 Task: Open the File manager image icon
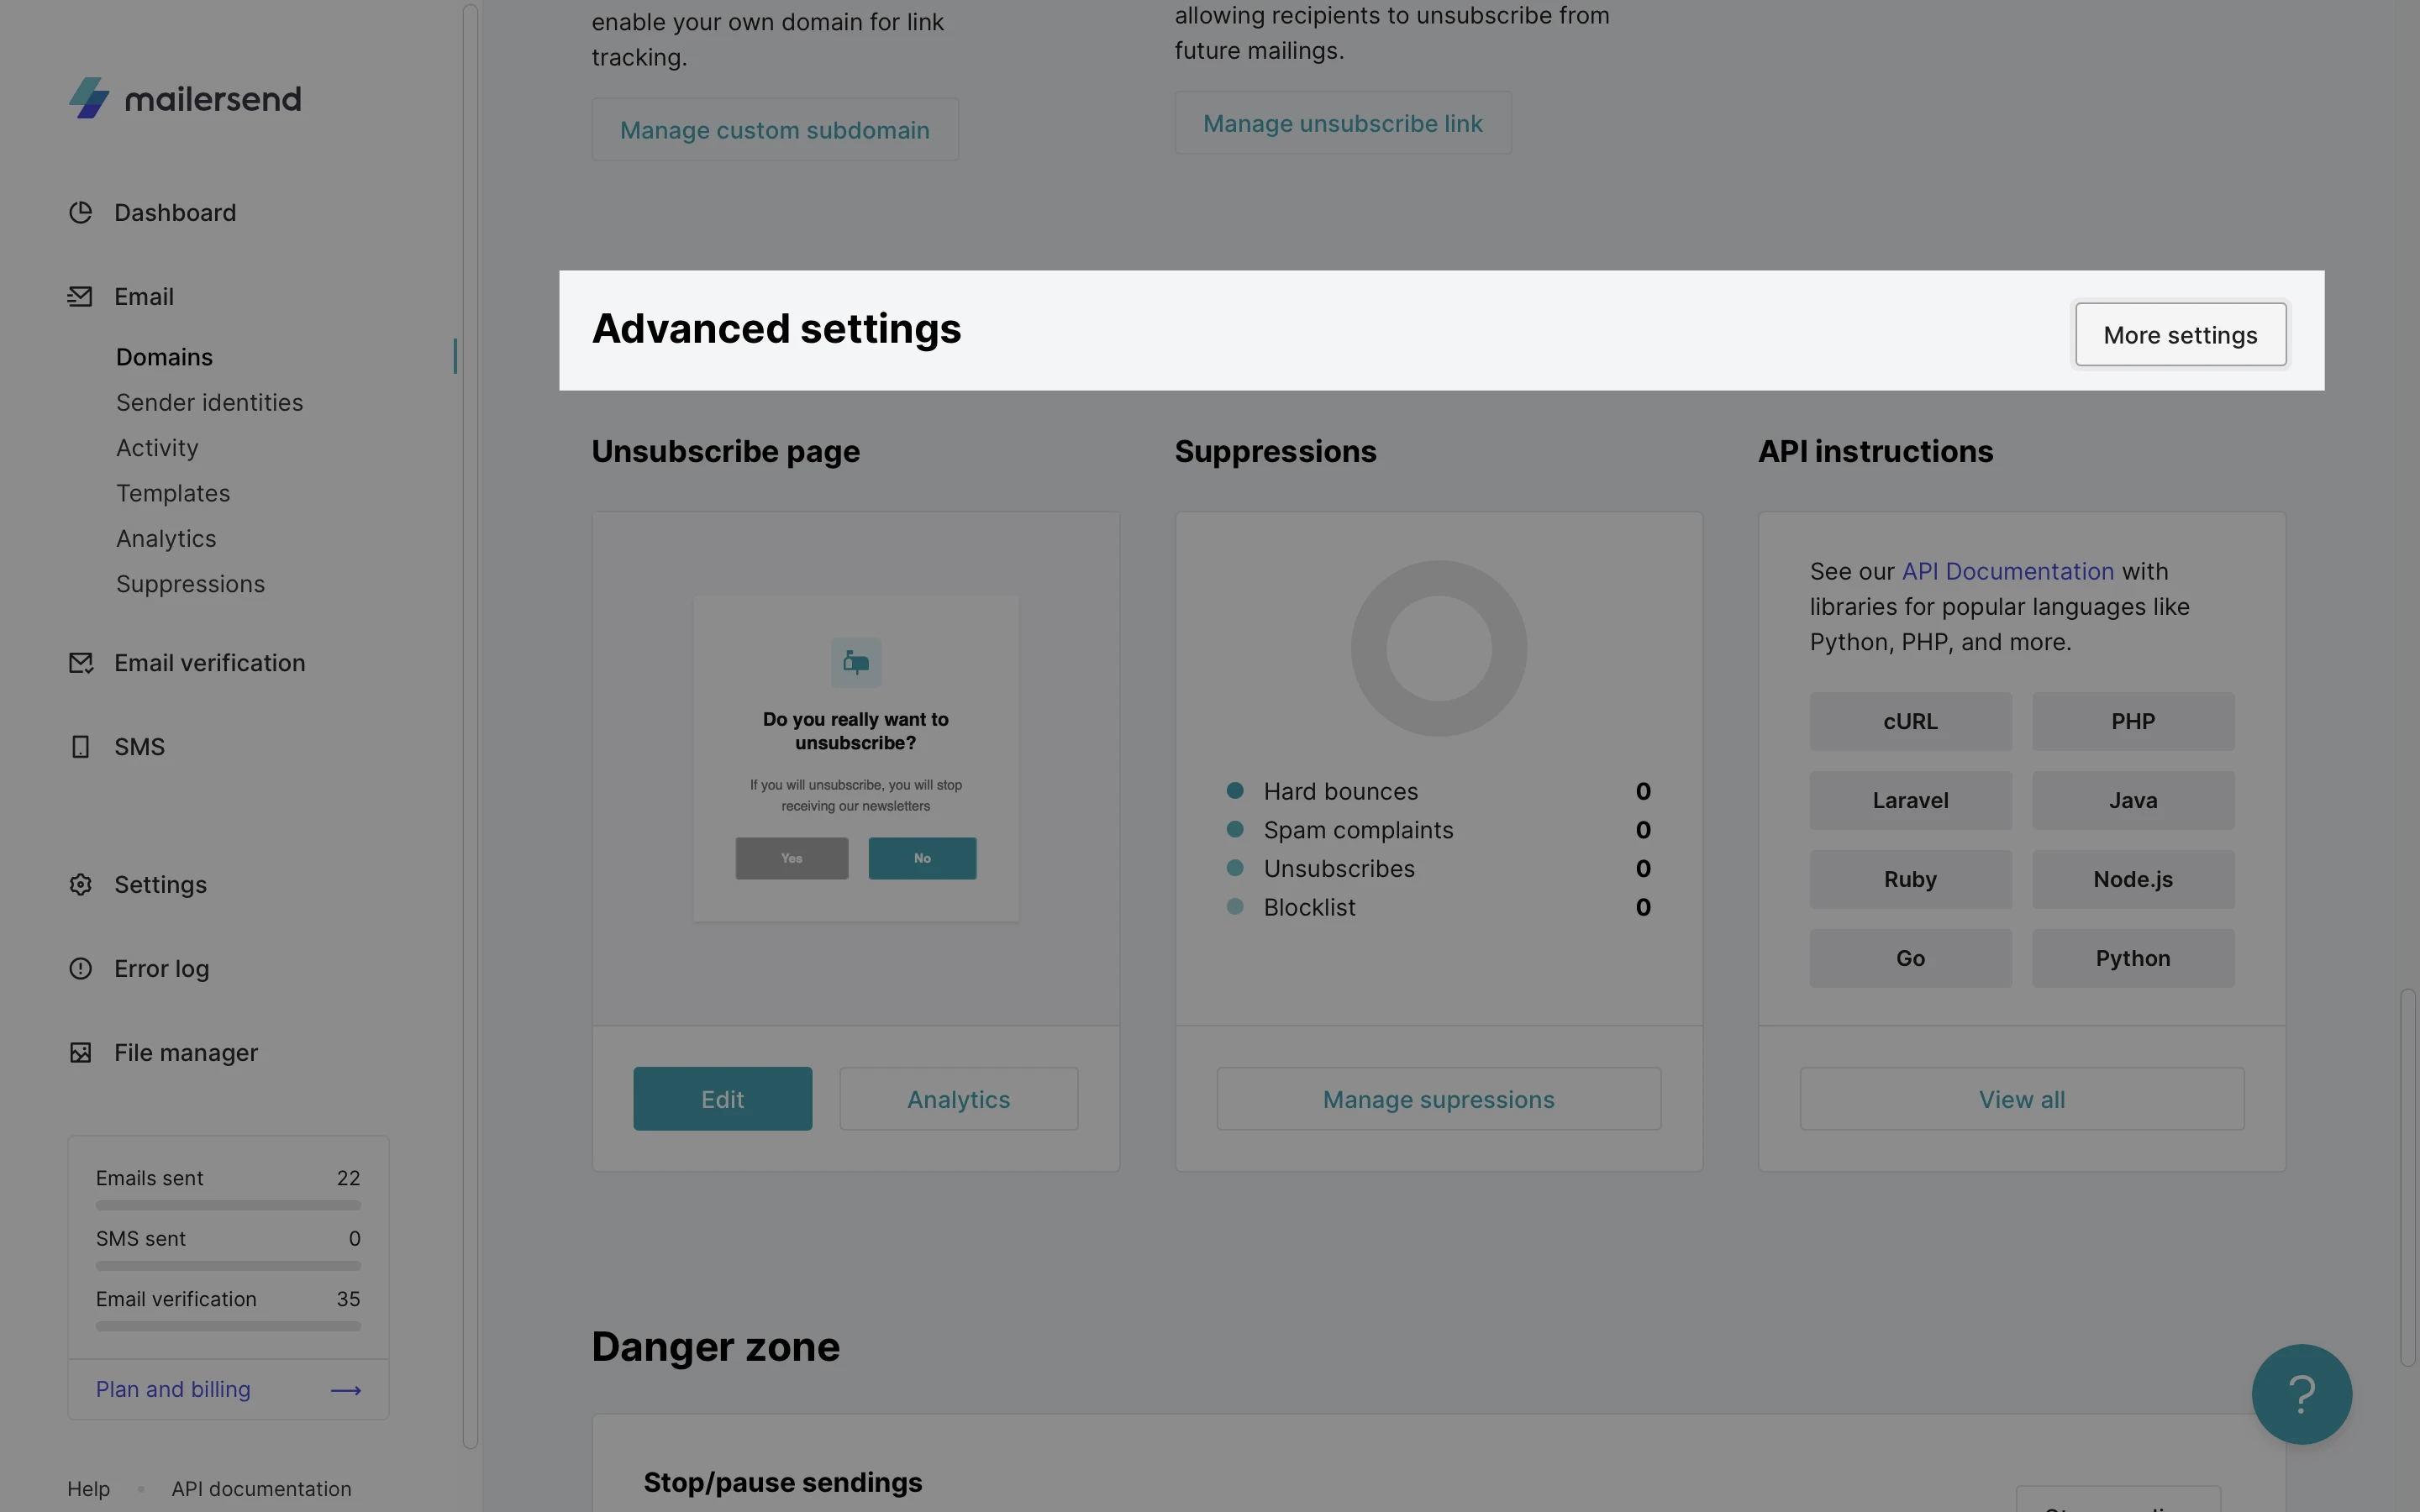(x=80, y=1053)
